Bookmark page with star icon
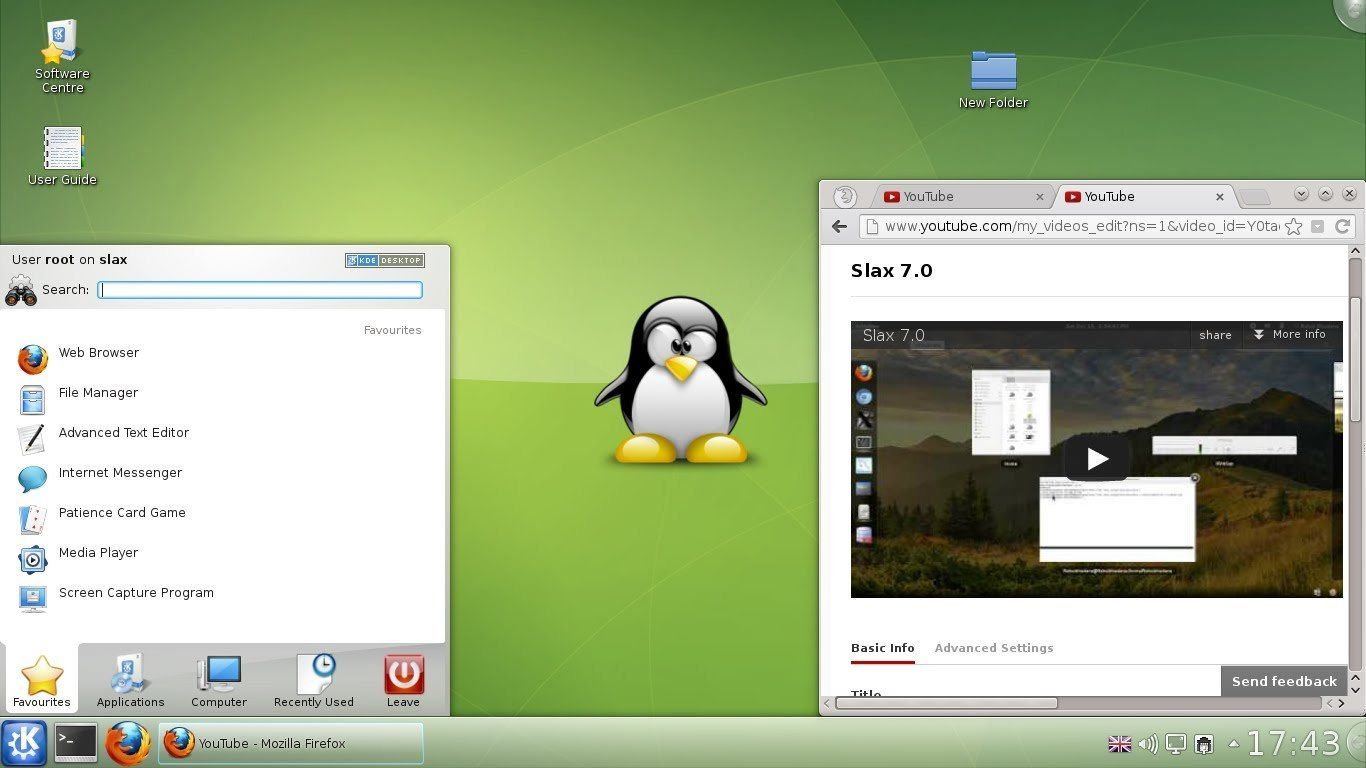 (x=1294, y=226)
